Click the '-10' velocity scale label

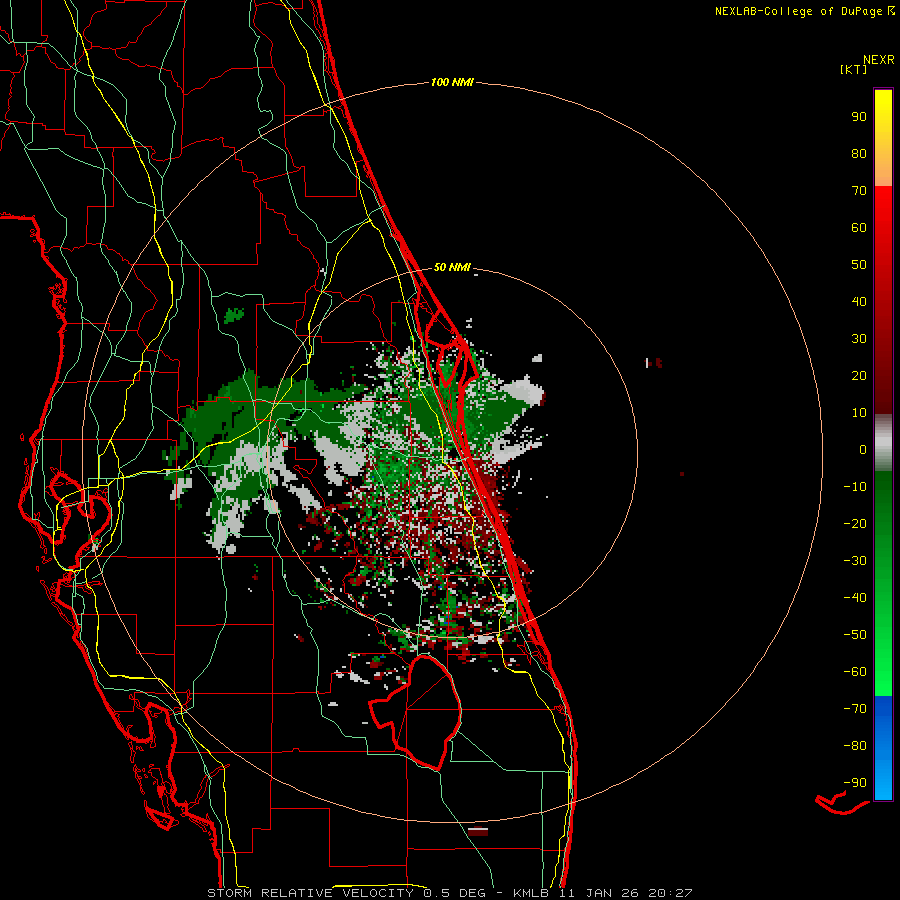tap(855, 487)
